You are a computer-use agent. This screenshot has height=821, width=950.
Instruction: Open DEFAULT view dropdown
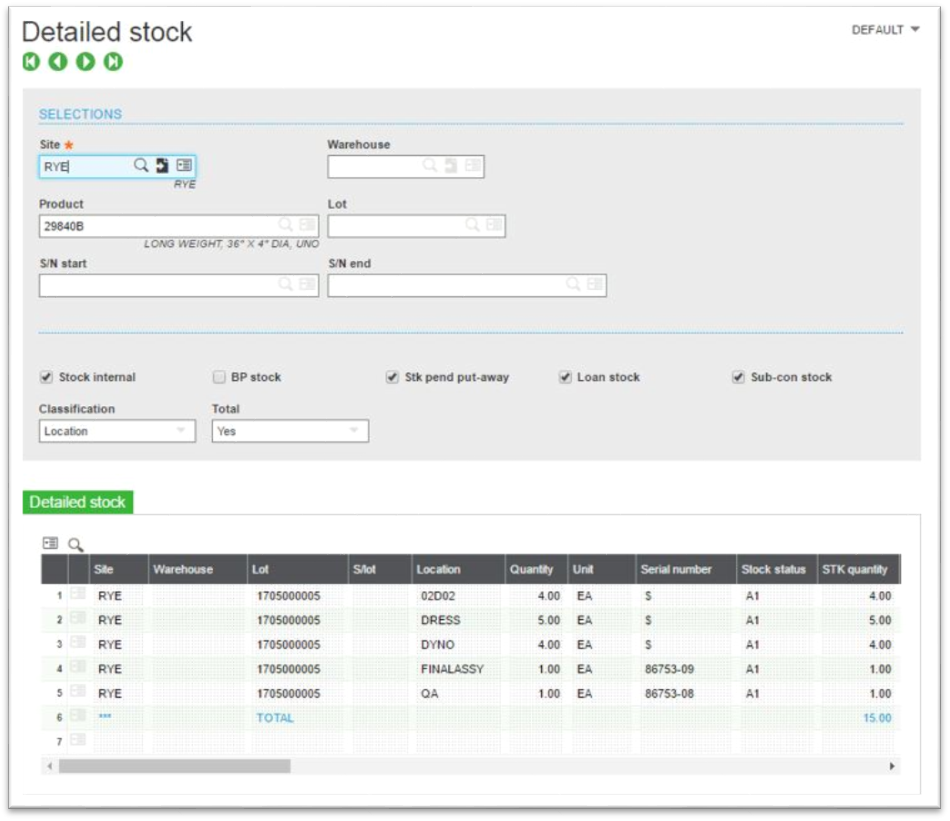click(x=885, y=30)
